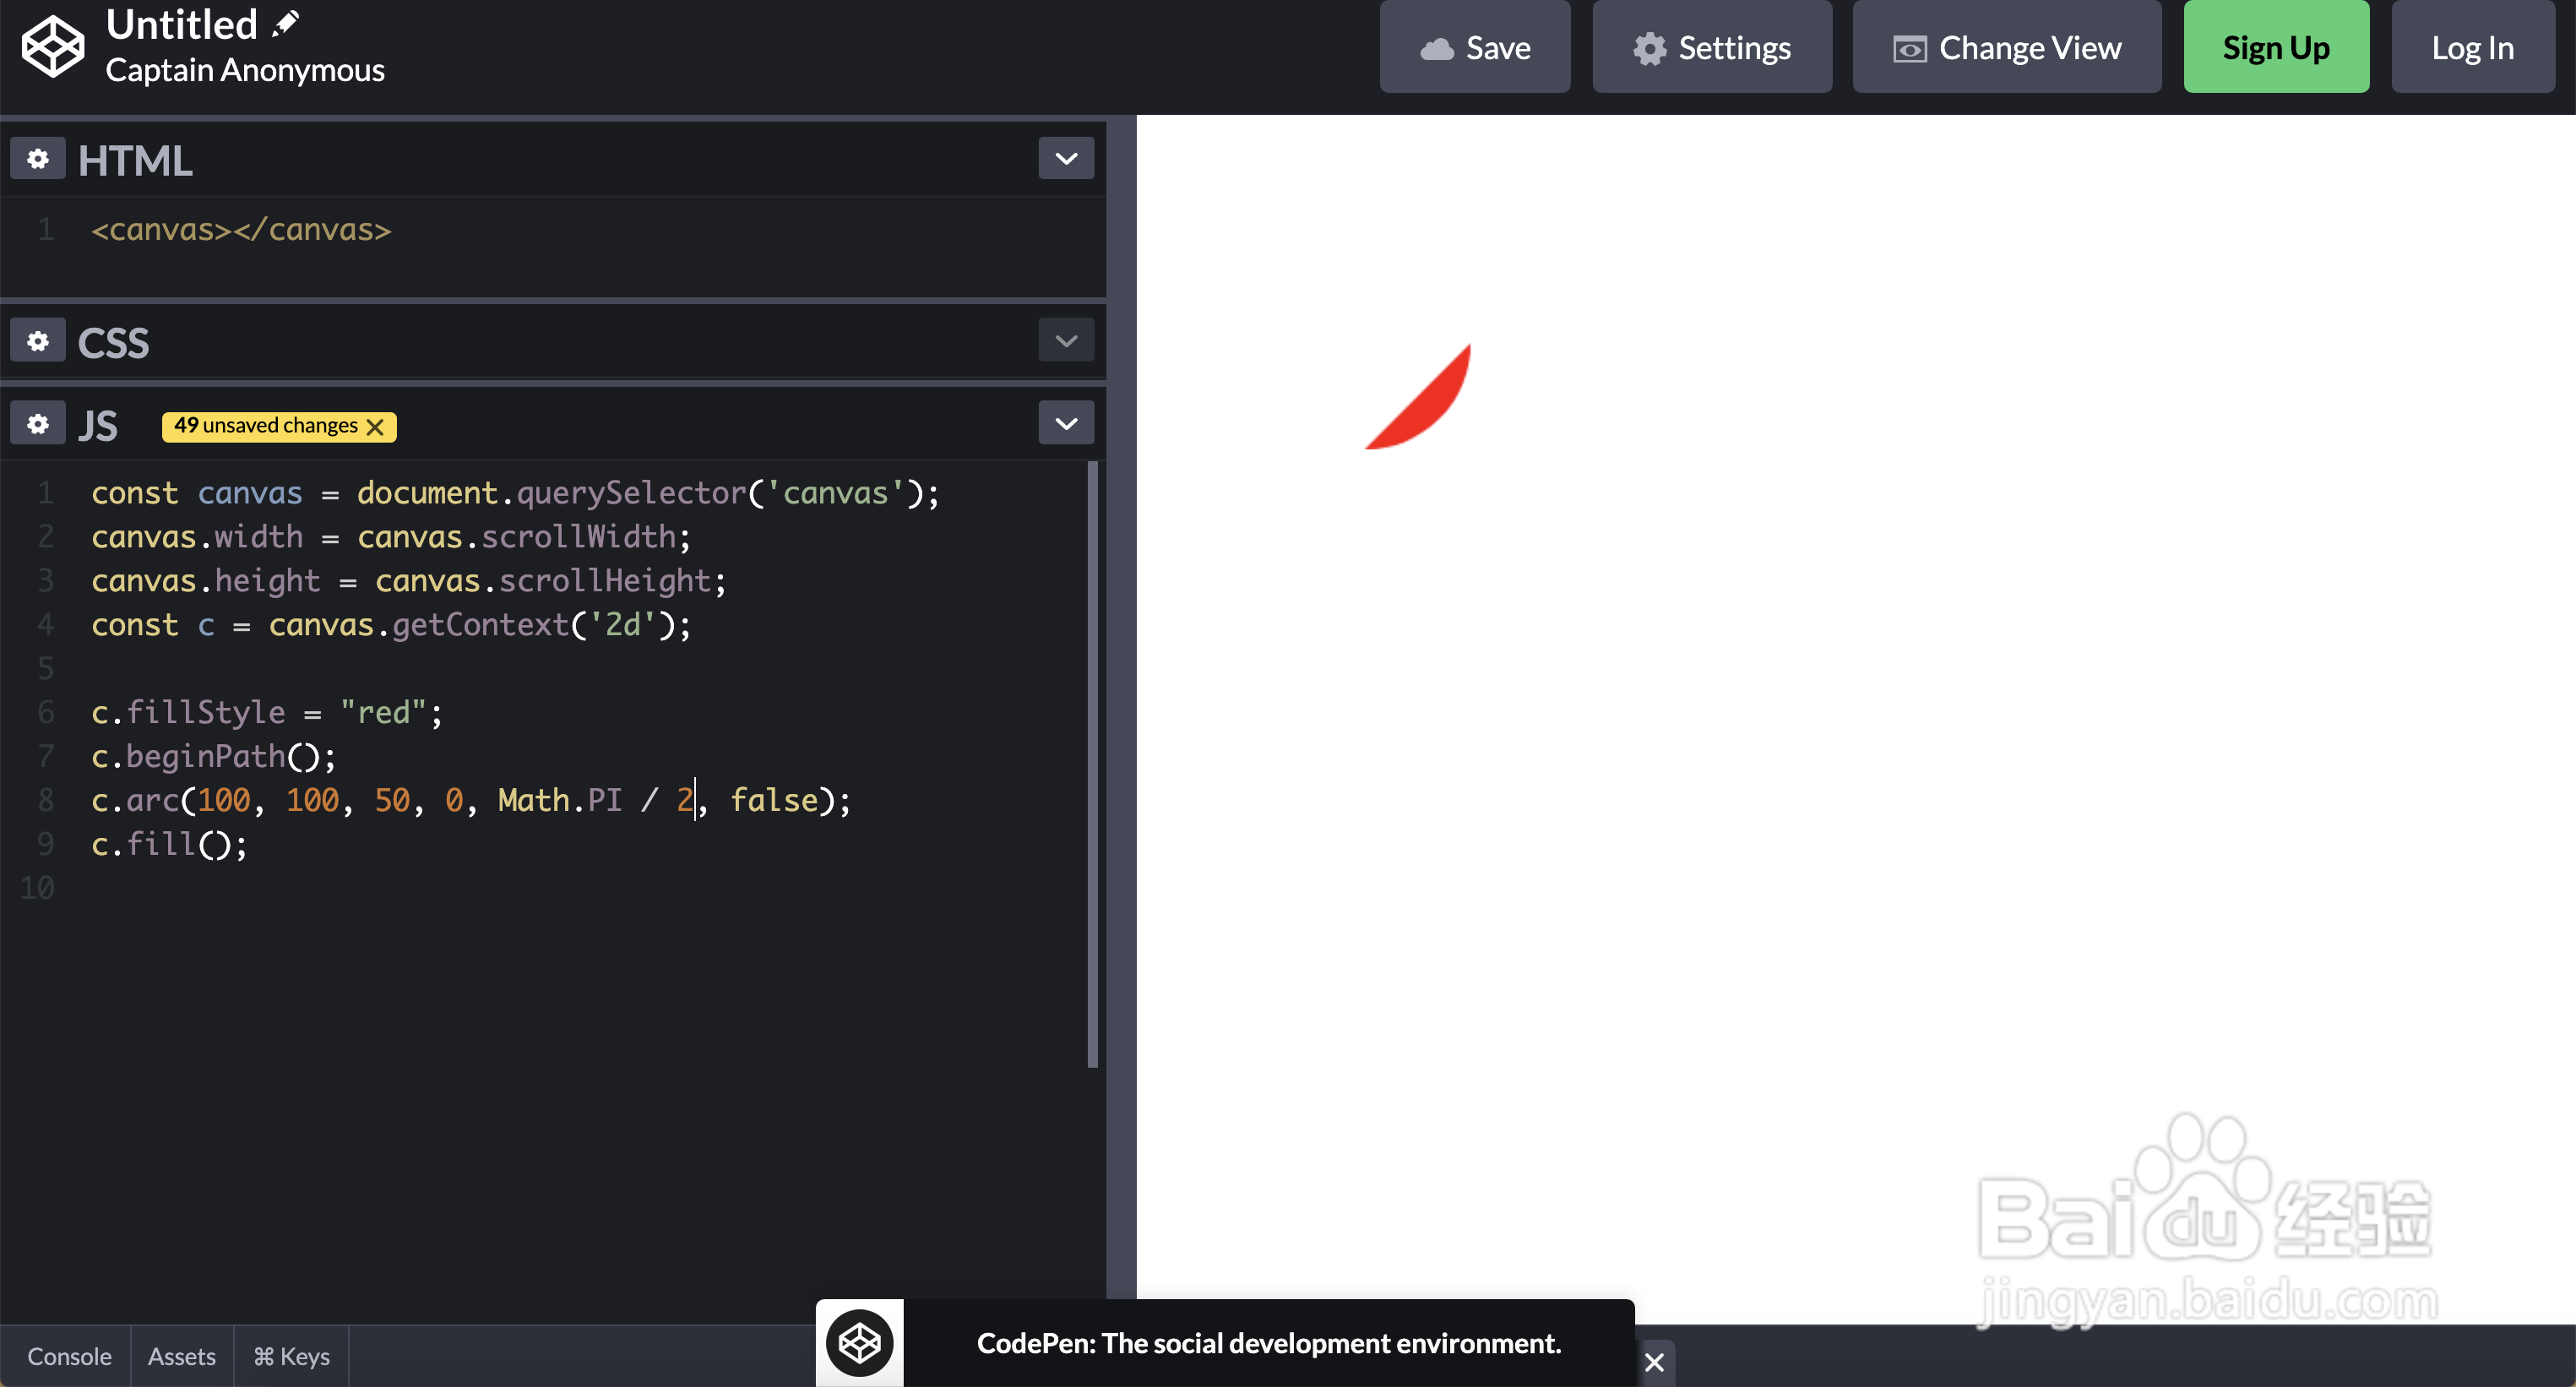Click the Log In button

pos(2471,47)
